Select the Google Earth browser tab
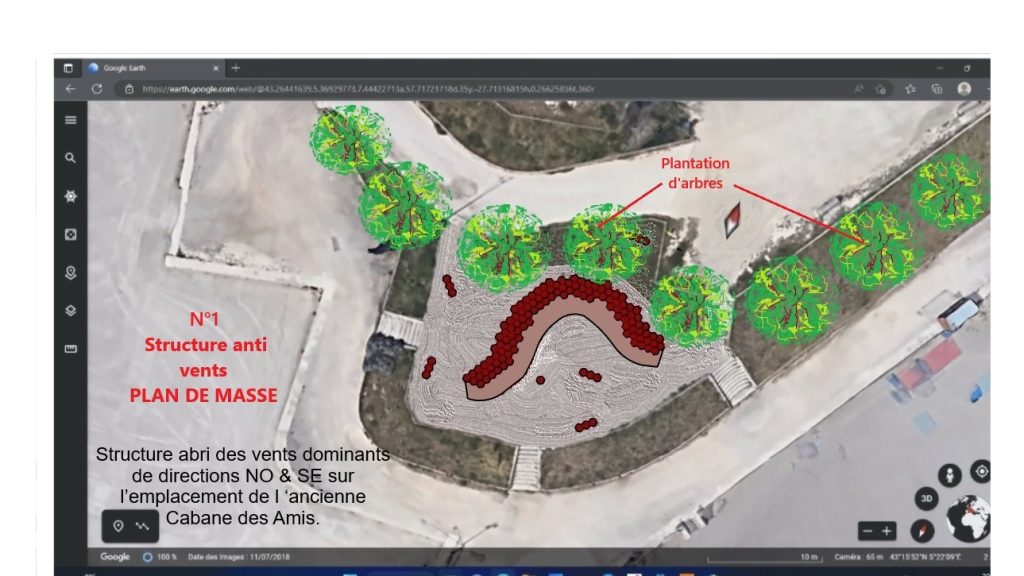1024x576 pixels. pos(150,68)
